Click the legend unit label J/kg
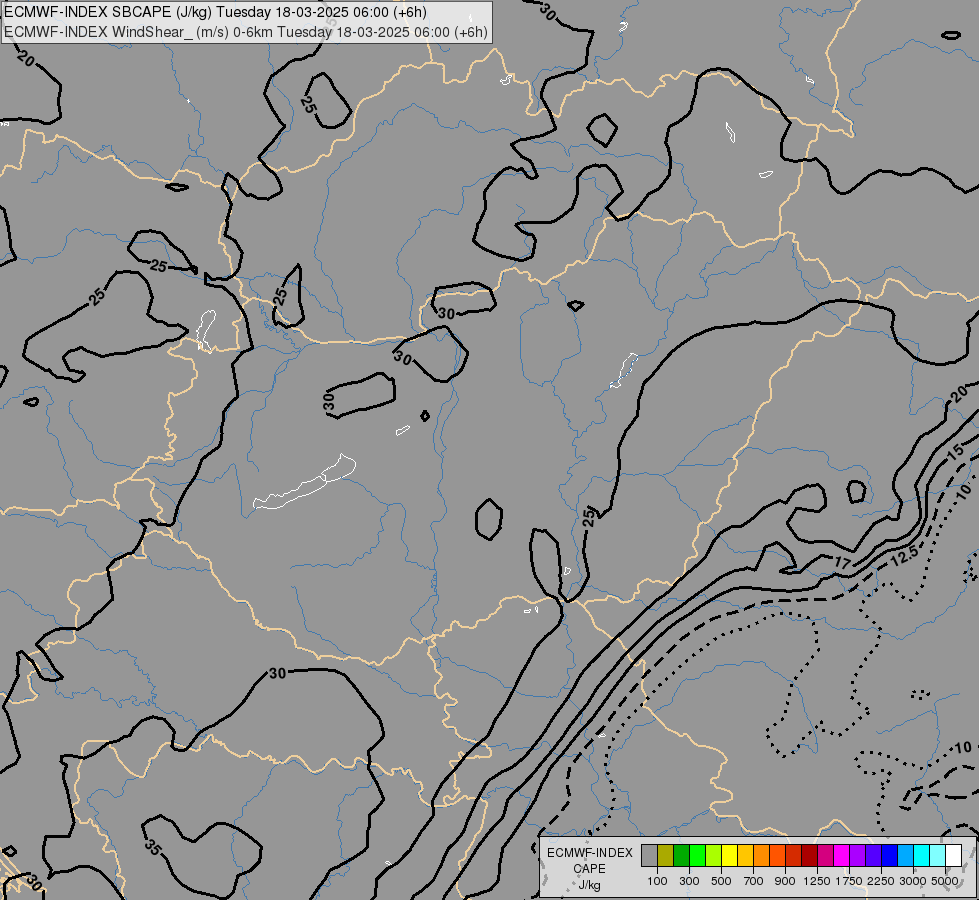 [589, 886]
